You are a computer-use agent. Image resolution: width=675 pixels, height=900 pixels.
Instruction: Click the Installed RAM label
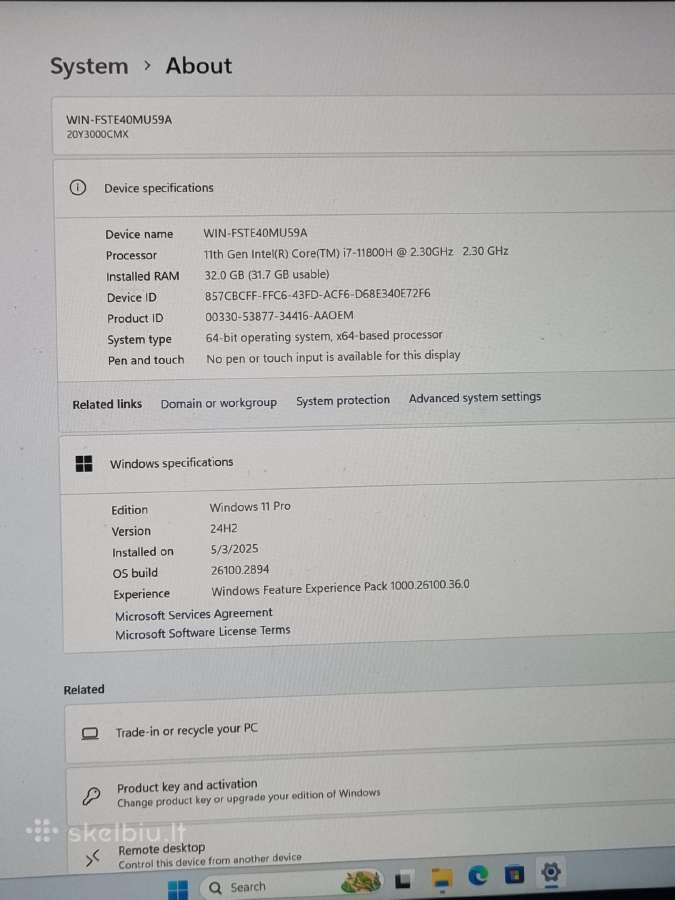[142, 276]
